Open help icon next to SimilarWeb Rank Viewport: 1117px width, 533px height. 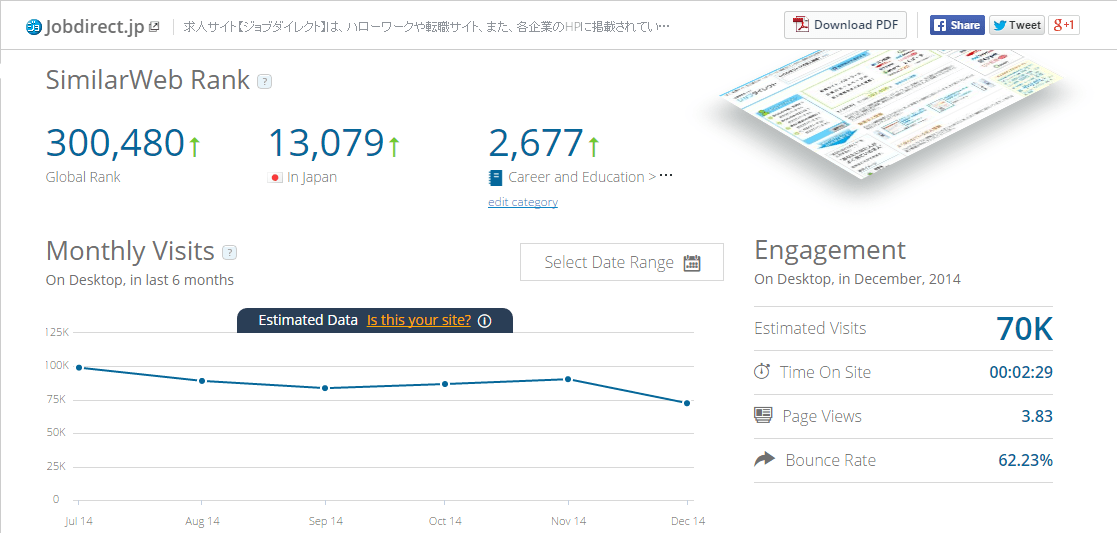pos(264,81)
